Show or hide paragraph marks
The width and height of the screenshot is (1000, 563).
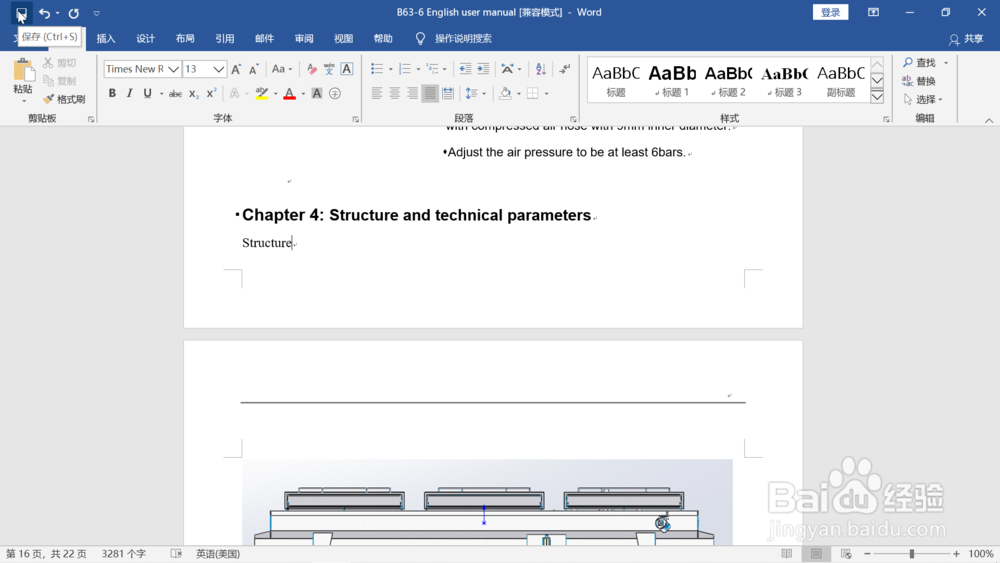coord(564,69)
